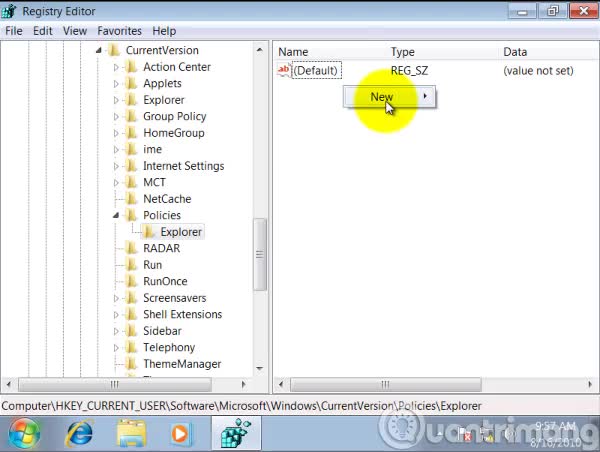Click the tree pane scroll up arrow

[260, 50]
